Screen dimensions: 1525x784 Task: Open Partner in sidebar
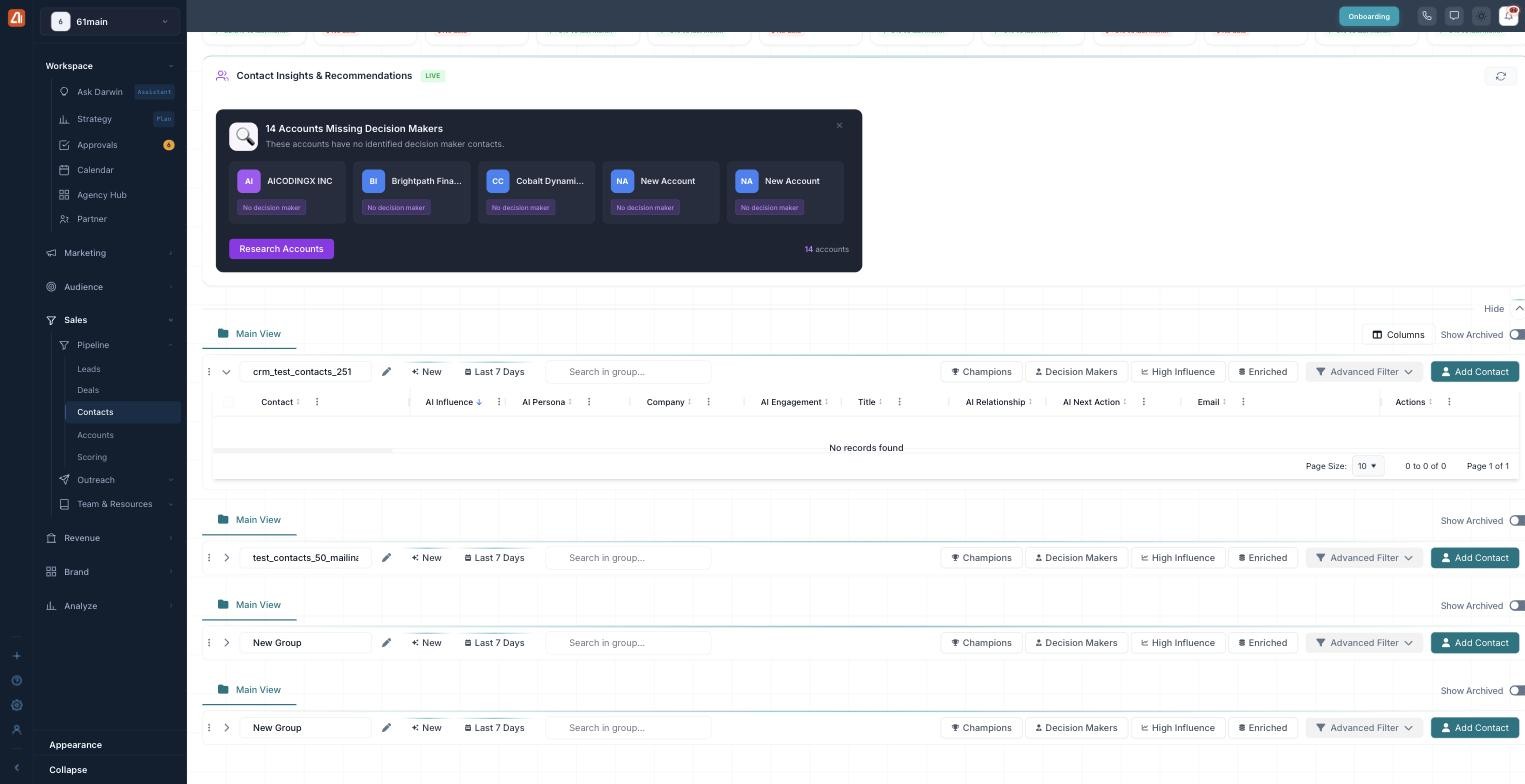coord(91,219)
